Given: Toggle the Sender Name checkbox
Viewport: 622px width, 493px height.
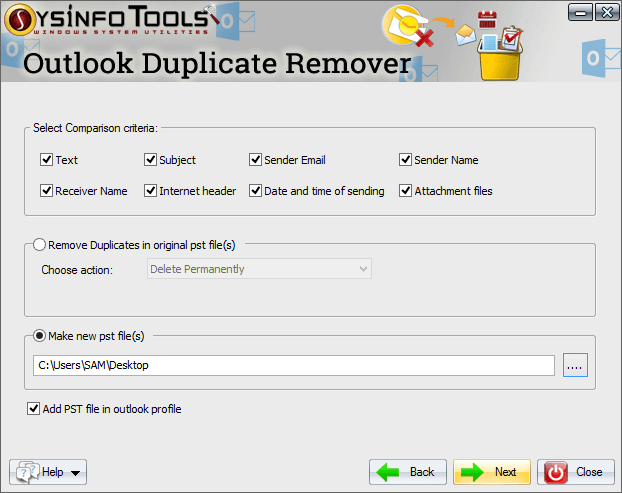Looking at the screenshot, I should point(405,160).
